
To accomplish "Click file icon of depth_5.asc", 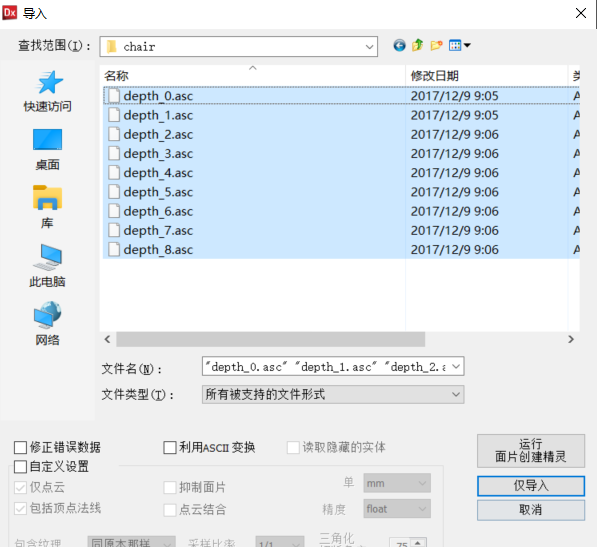I will [114, 192].
